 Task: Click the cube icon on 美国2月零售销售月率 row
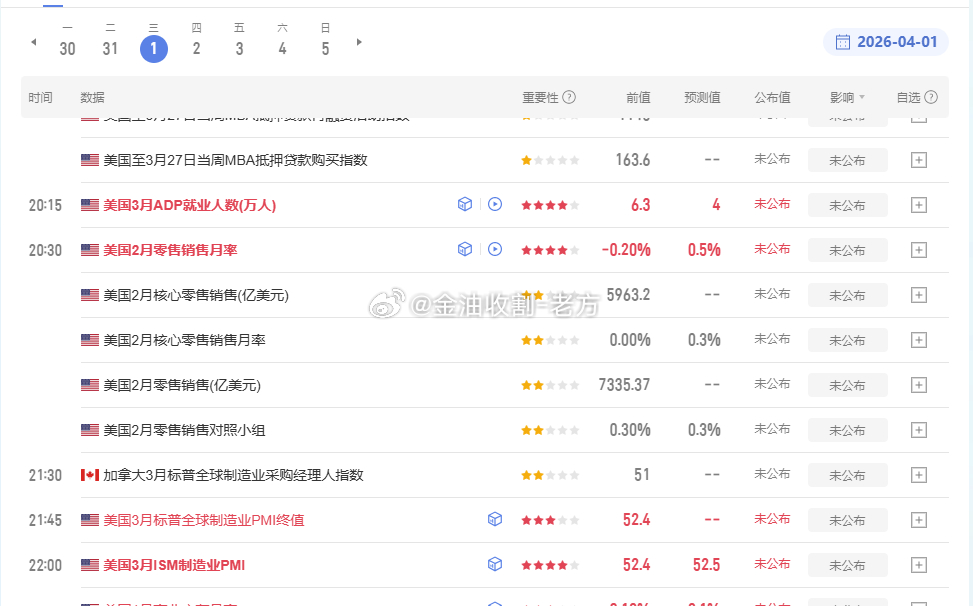464,249
